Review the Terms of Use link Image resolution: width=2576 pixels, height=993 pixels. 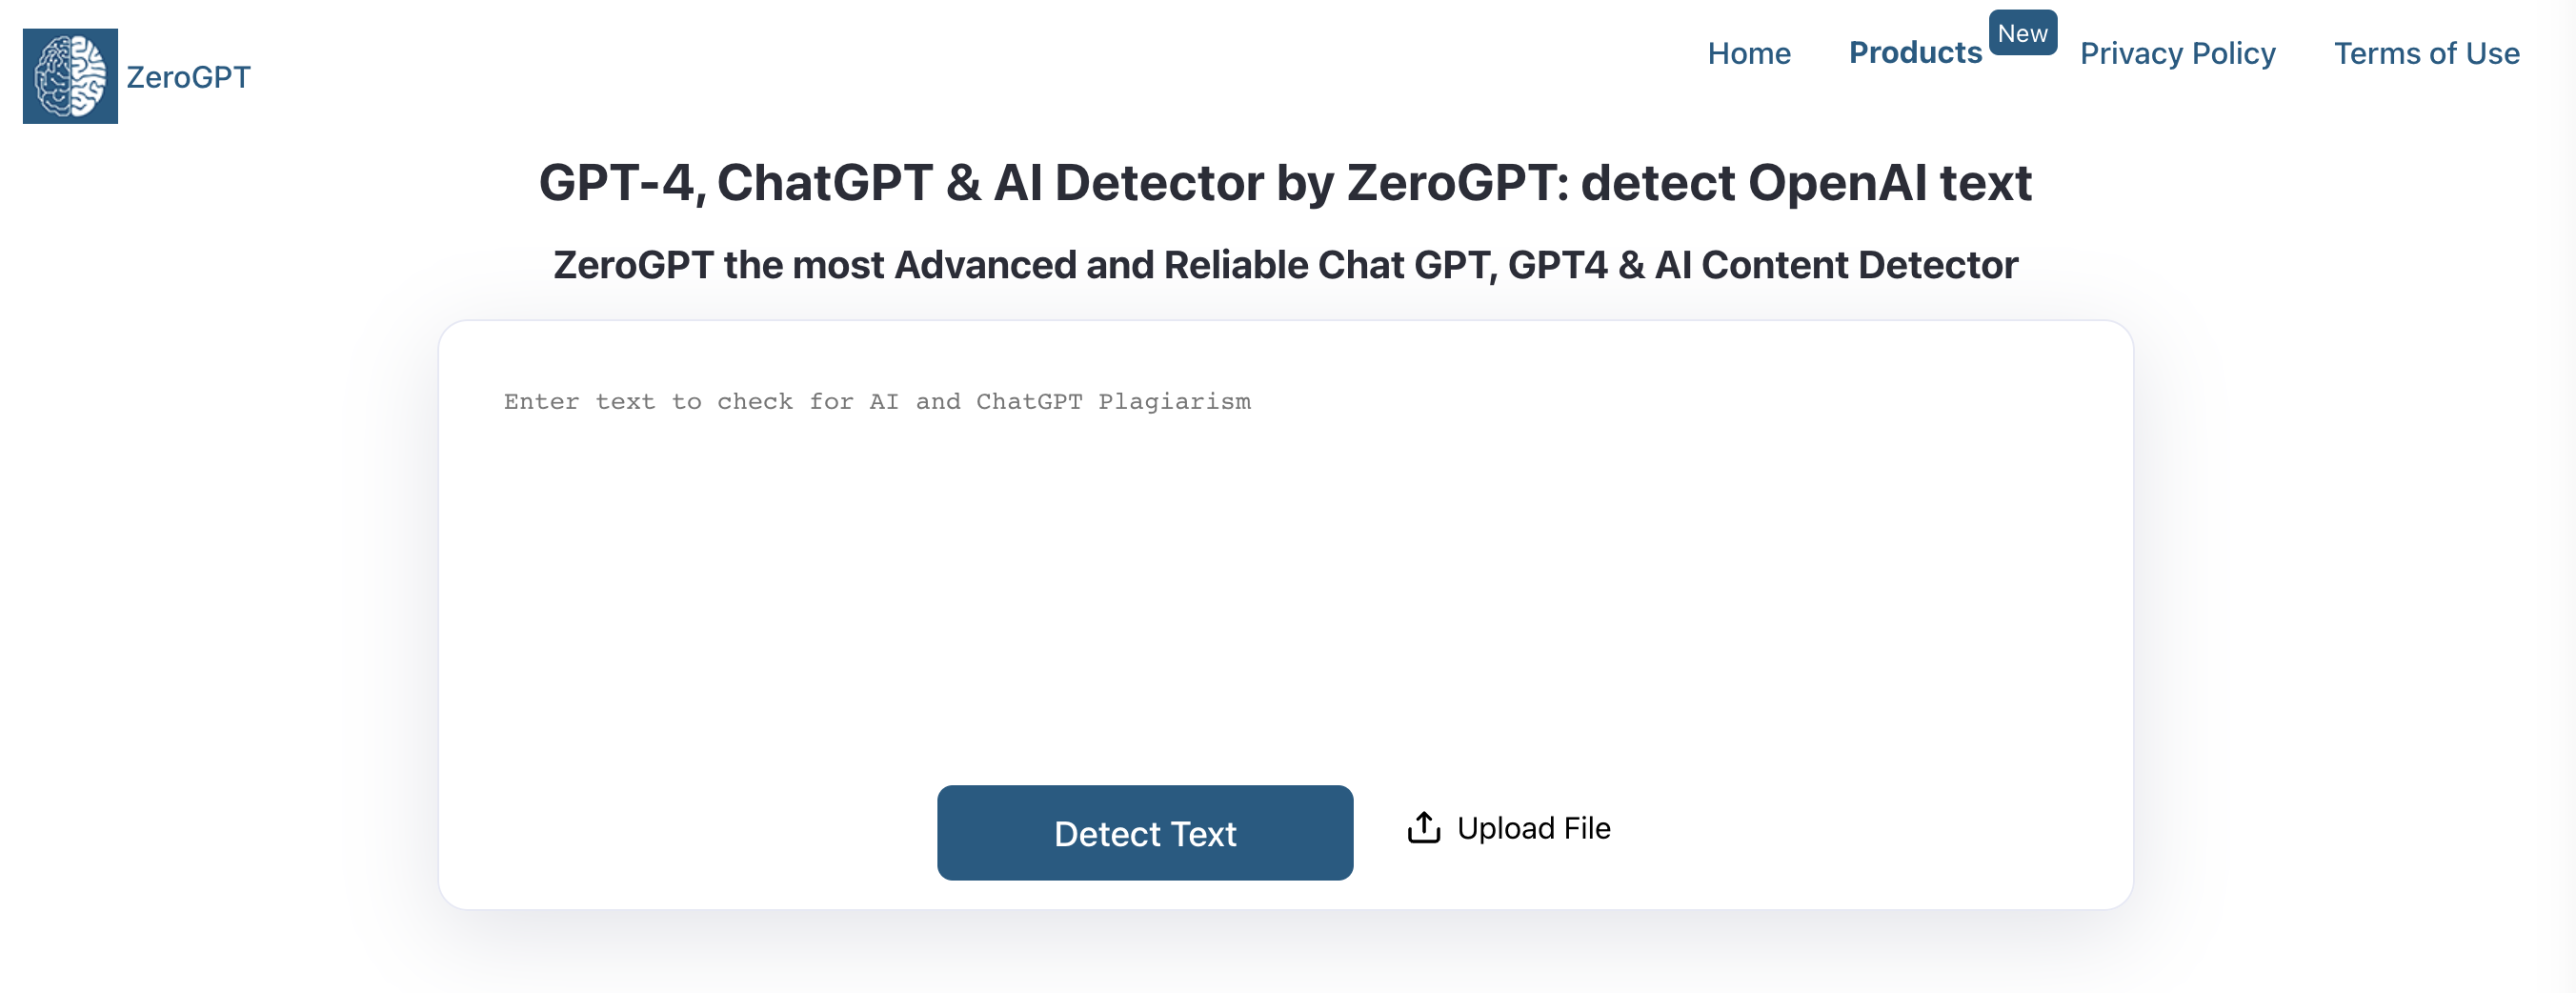pyautogui.click(x=2428, y=53)
